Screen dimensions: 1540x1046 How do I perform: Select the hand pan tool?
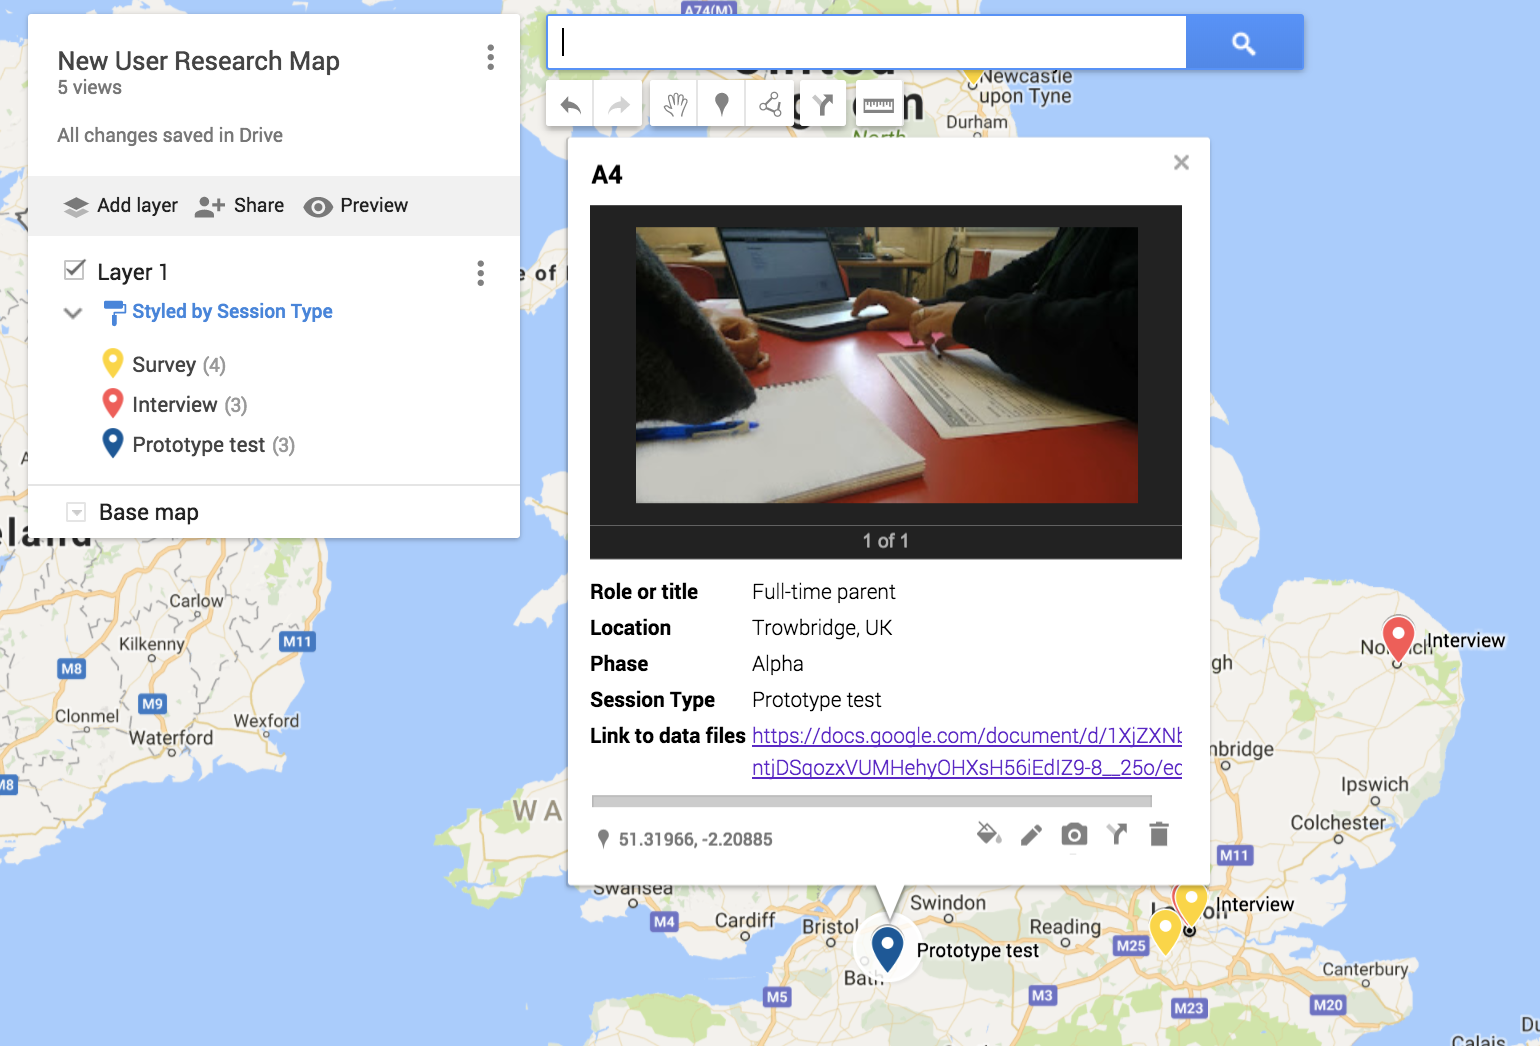tap(675, 104)
